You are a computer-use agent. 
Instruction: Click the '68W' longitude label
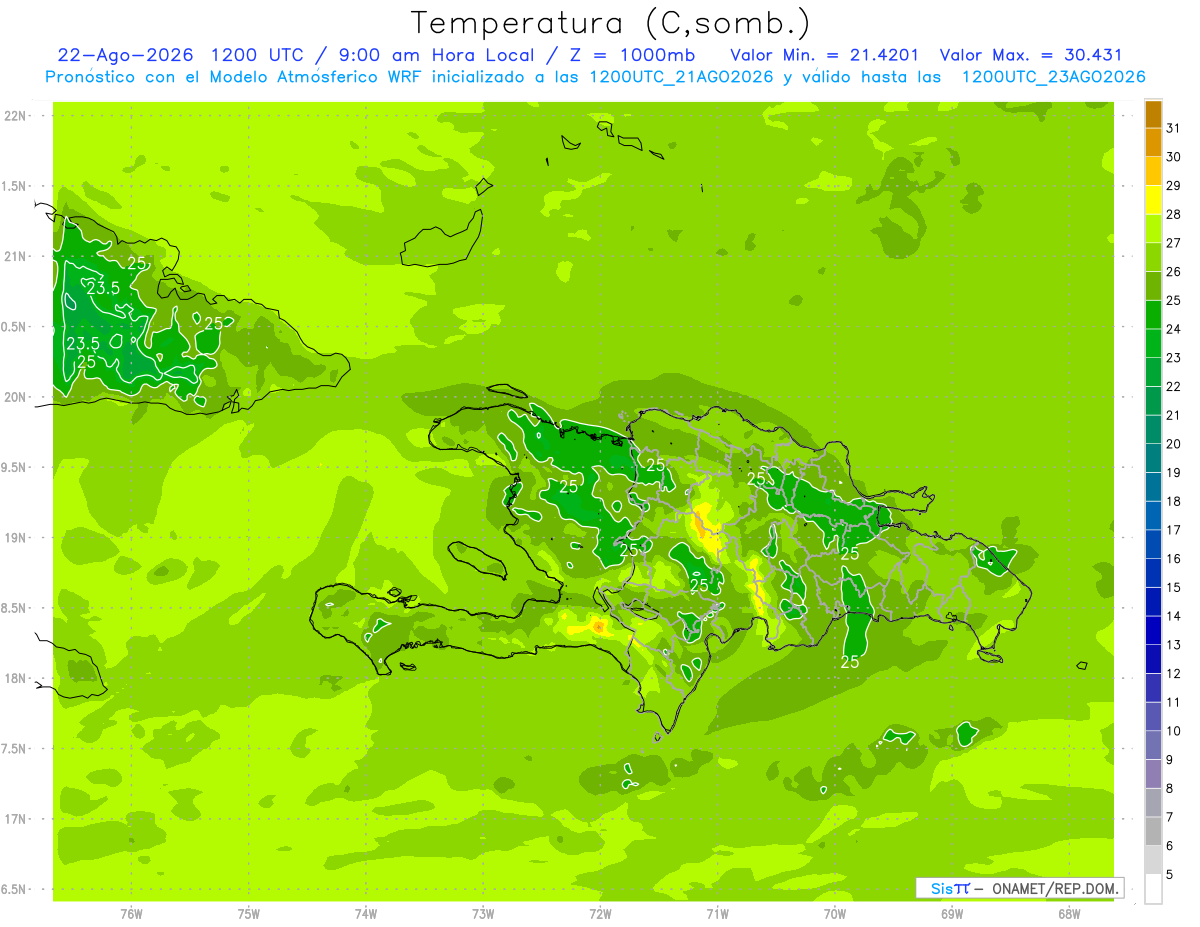pyautogui.click(x=1069, y=914)
